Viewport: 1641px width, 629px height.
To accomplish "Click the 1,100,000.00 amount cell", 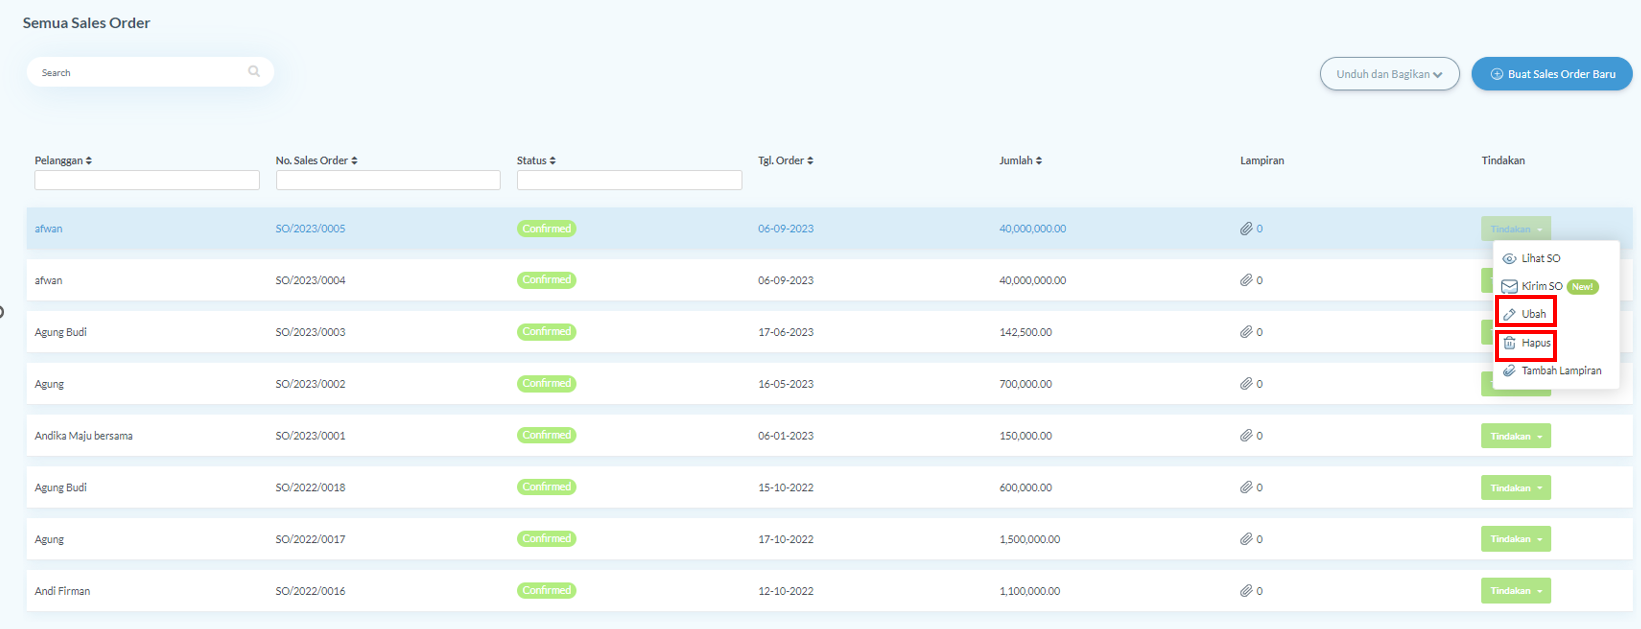I will click(1029, 591).
